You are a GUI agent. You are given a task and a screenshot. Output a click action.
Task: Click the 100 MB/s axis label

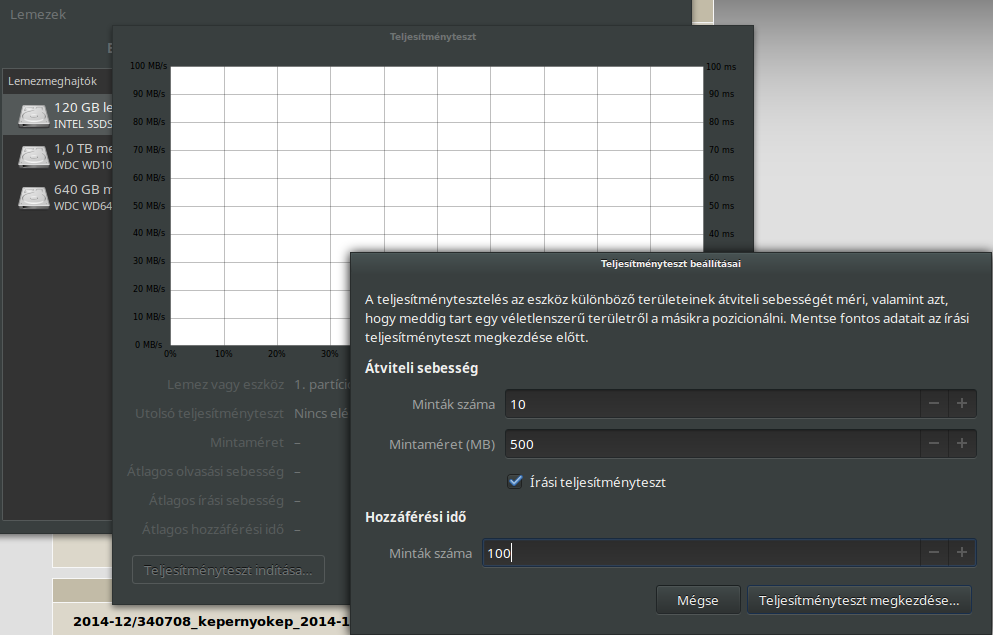(x=148, y=66)
